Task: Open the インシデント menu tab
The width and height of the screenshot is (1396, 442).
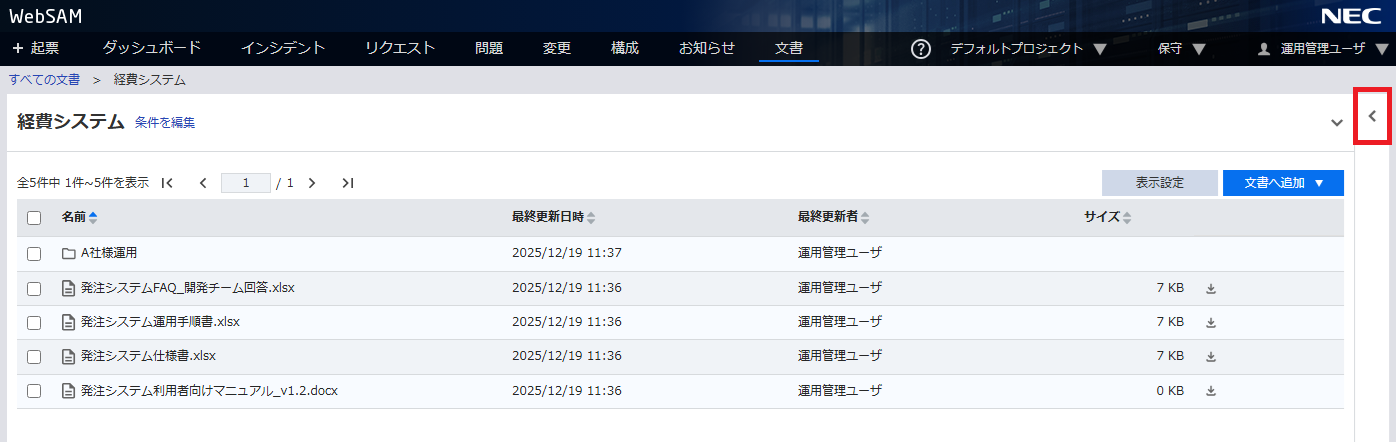Action: [283, 48]
